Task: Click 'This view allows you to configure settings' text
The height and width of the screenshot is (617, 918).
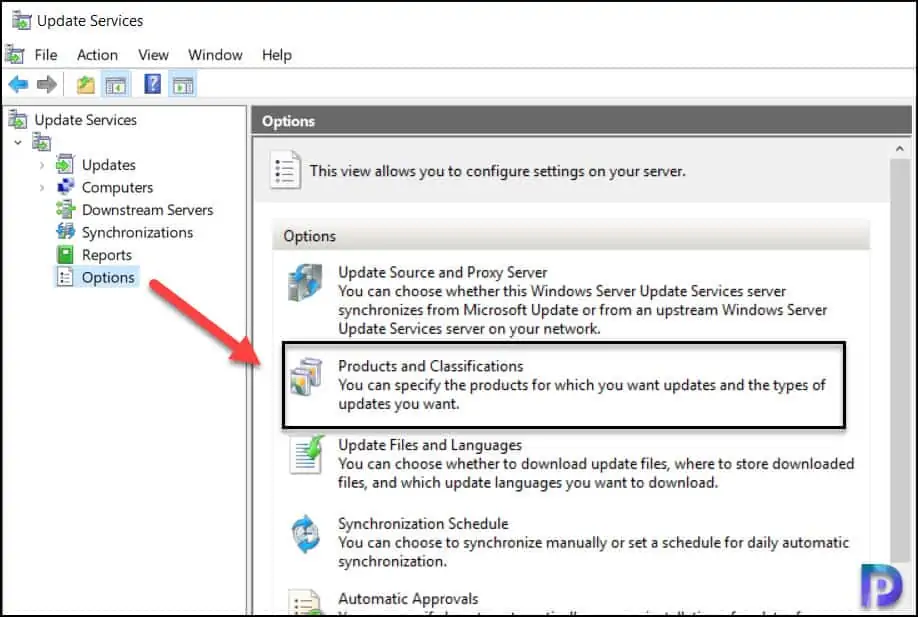Action: 497,172
